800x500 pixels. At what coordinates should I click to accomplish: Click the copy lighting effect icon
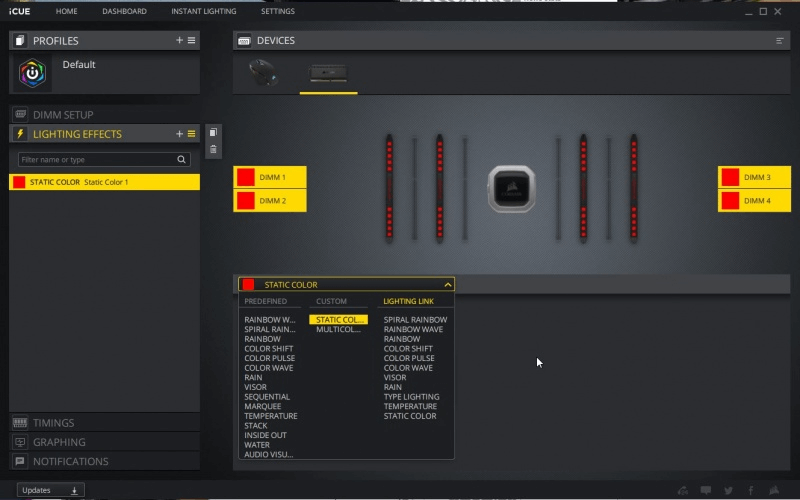(213, 133)
